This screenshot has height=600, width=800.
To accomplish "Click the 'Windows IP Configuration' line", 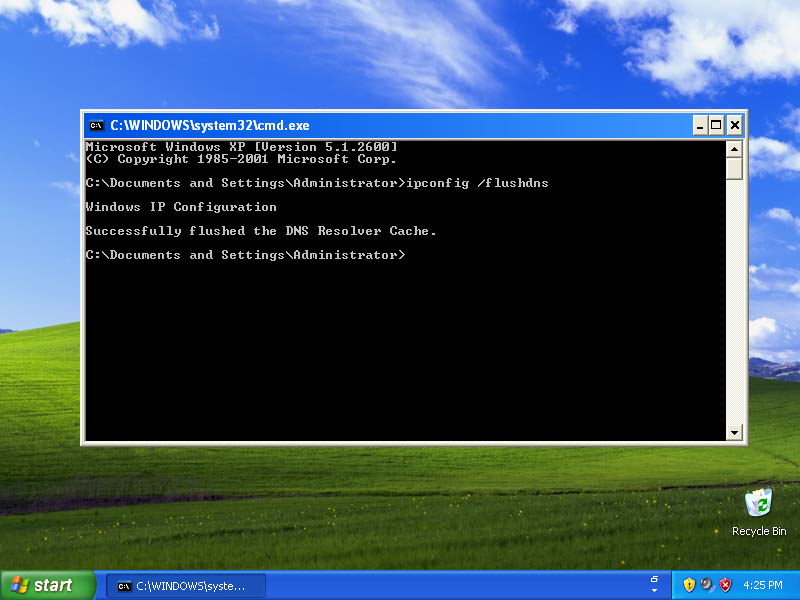I will (x=181, y=207).
